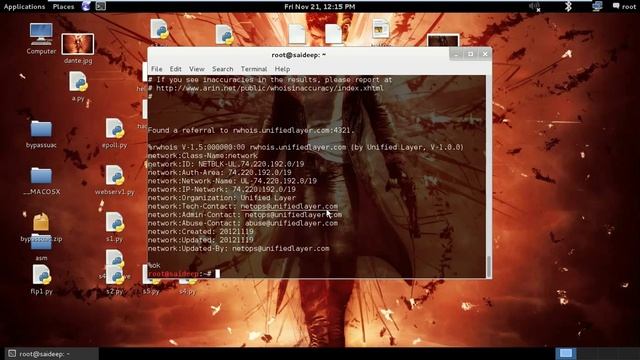Select the webserv1.py file icon
The image size is (640, 360).
[x=115, y=180]
